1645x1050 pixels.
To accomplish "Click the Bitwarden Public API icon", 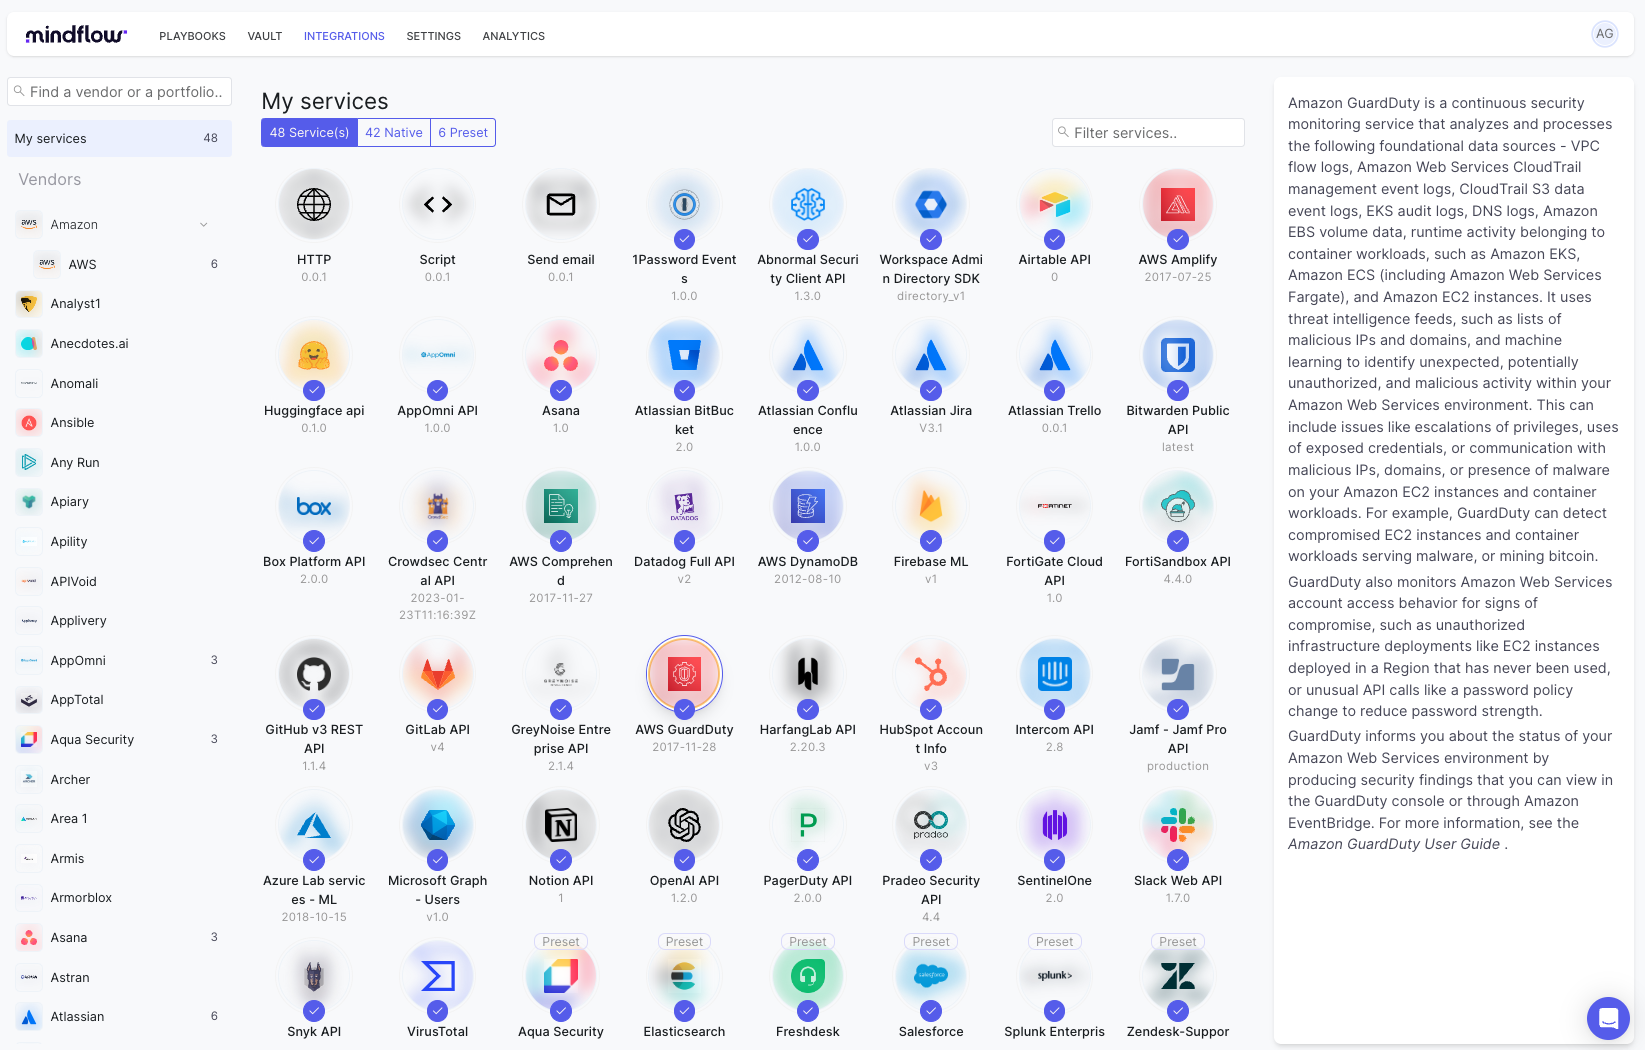I will point(1178,355).
